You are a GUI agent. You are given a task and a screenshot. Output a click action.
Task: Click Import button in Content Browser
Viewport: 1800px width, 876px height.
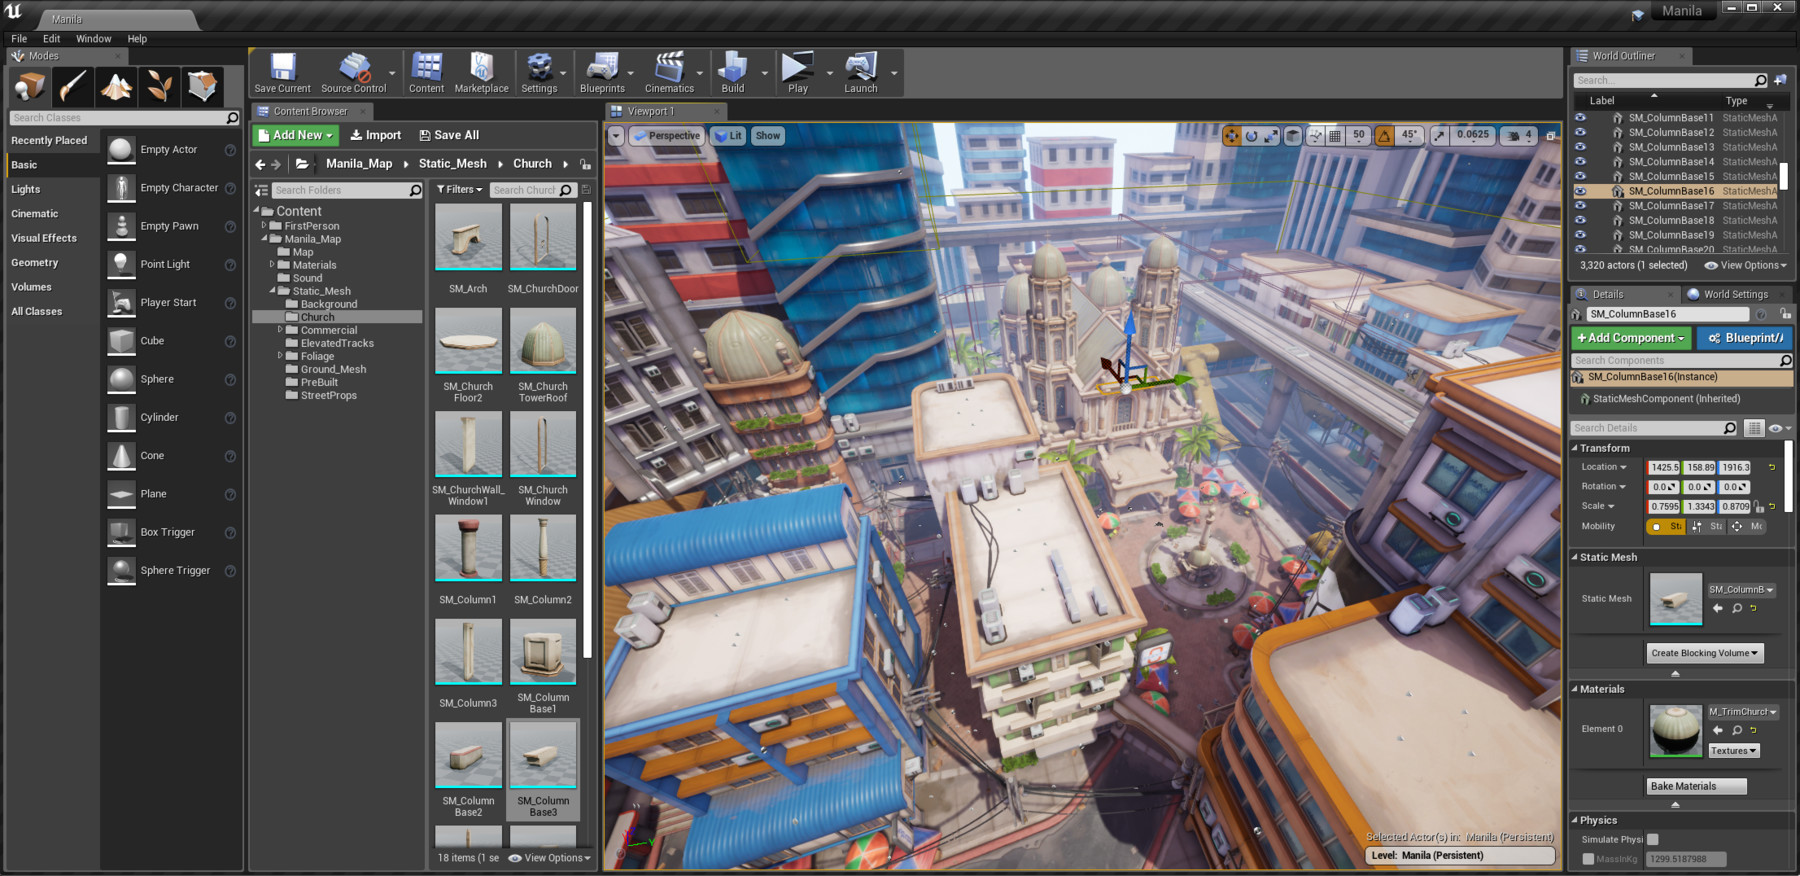[x=376, y=135]
